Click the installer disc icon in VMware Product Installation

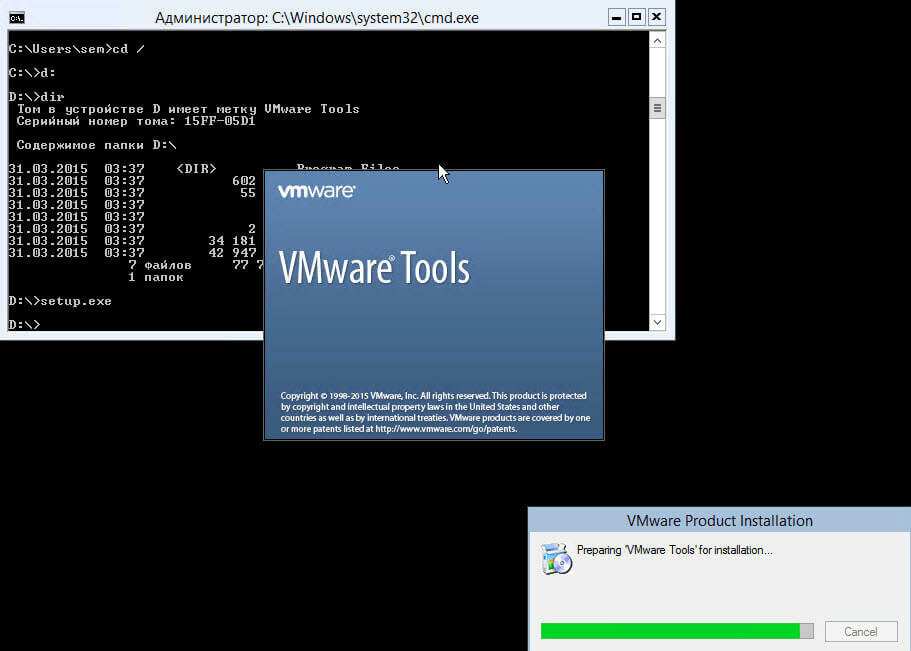(556, 559)
